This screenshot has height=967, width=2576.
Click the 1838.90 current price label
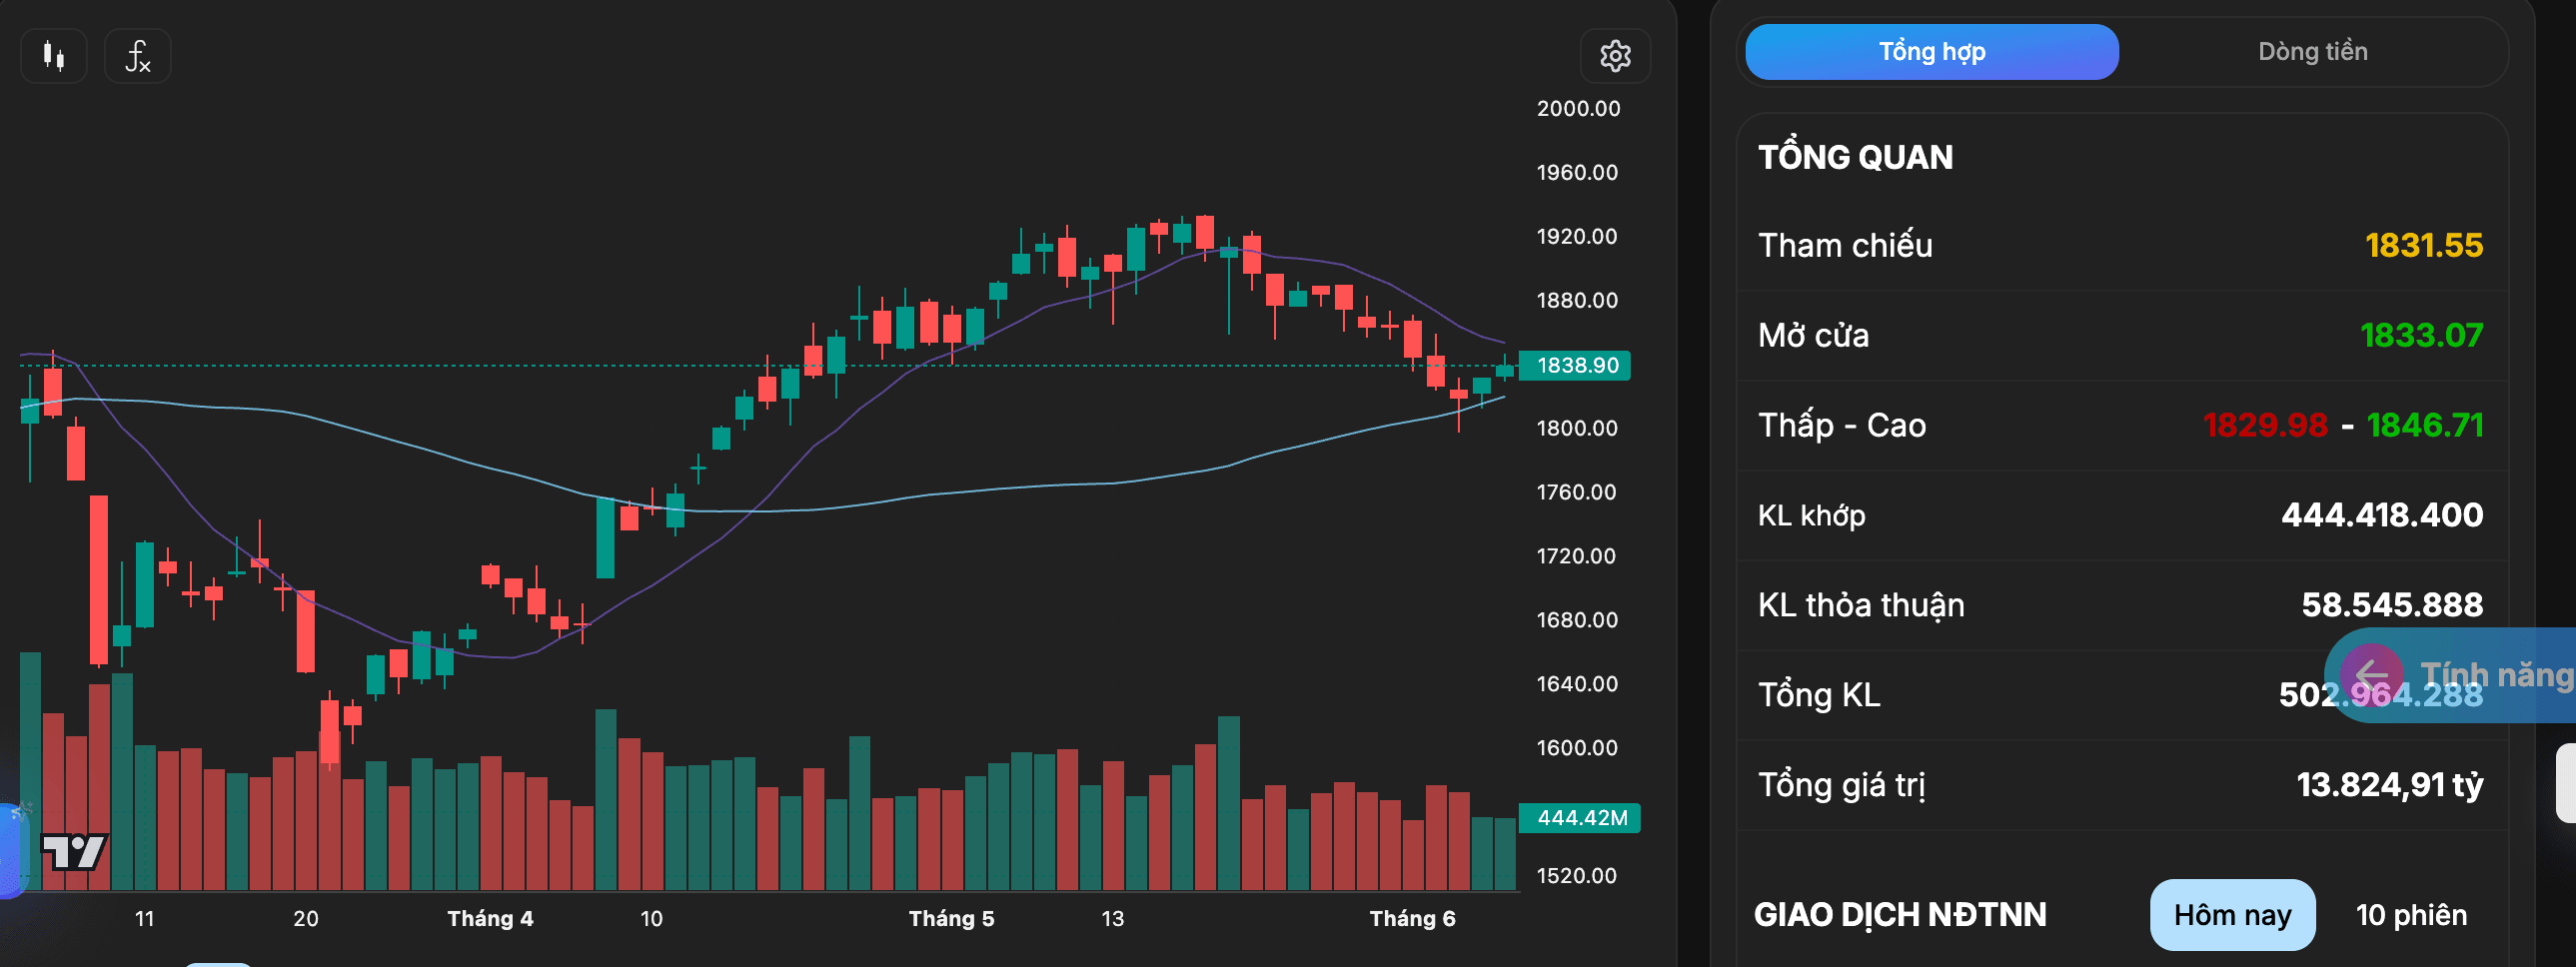1575,365
